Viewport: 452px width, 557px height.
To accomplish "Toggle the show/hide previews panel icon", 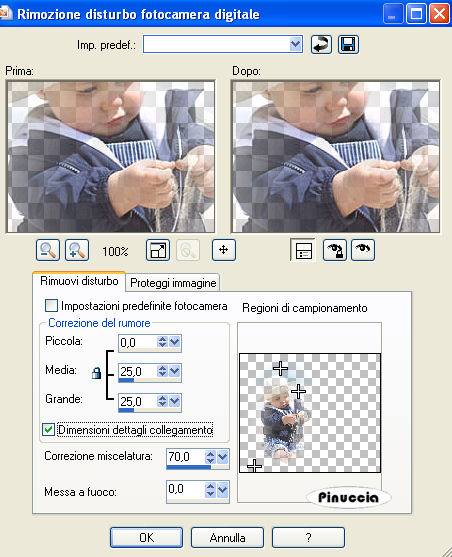I will click(303, 250).
